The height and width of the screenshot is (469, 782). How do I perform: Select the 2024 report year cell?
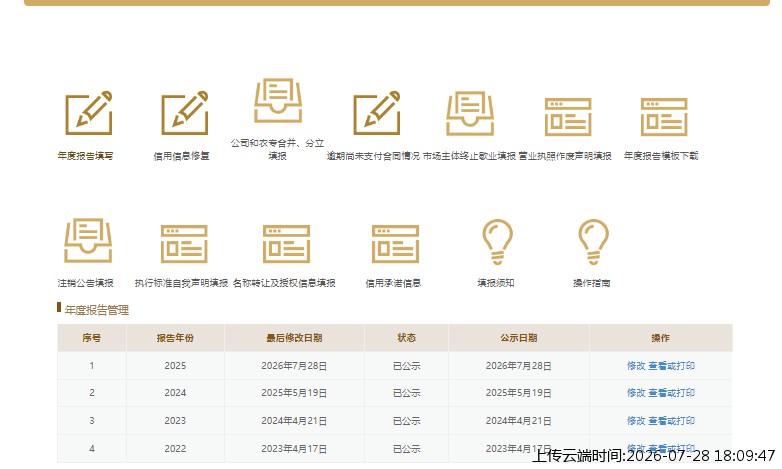[175, 393]
